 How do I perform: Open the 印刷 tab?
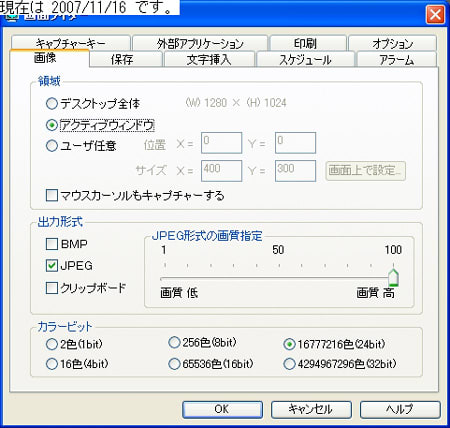[308, 43]
